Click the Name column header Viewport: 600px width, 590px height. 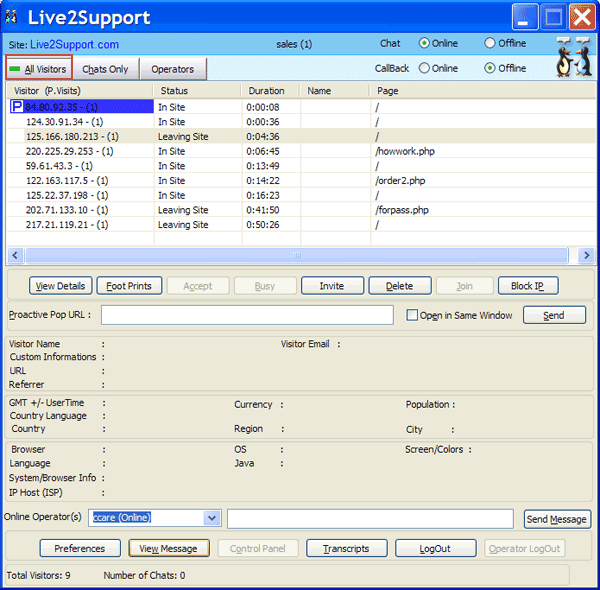click(335, 91)
